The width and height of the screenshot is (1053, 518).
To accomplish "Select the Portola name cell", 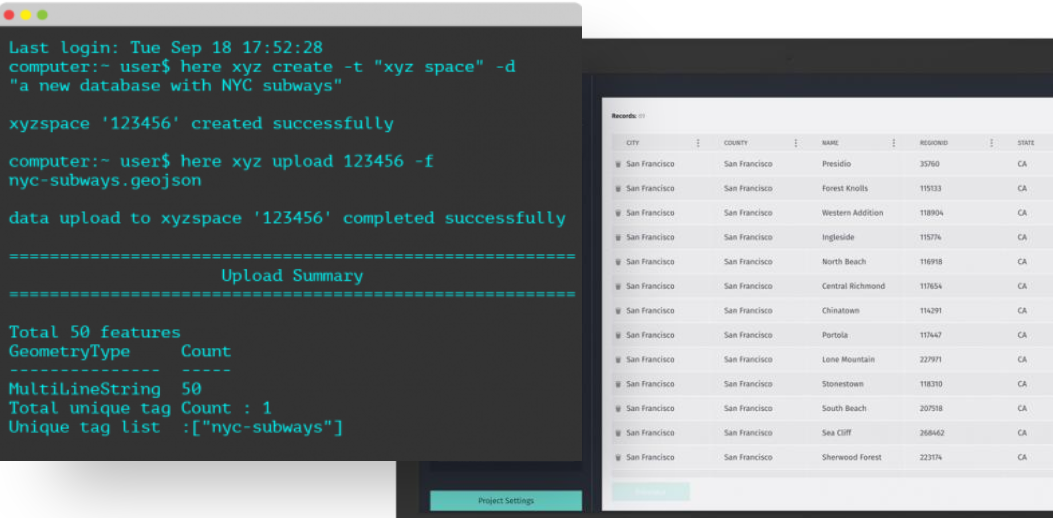I will pos(835,335).
